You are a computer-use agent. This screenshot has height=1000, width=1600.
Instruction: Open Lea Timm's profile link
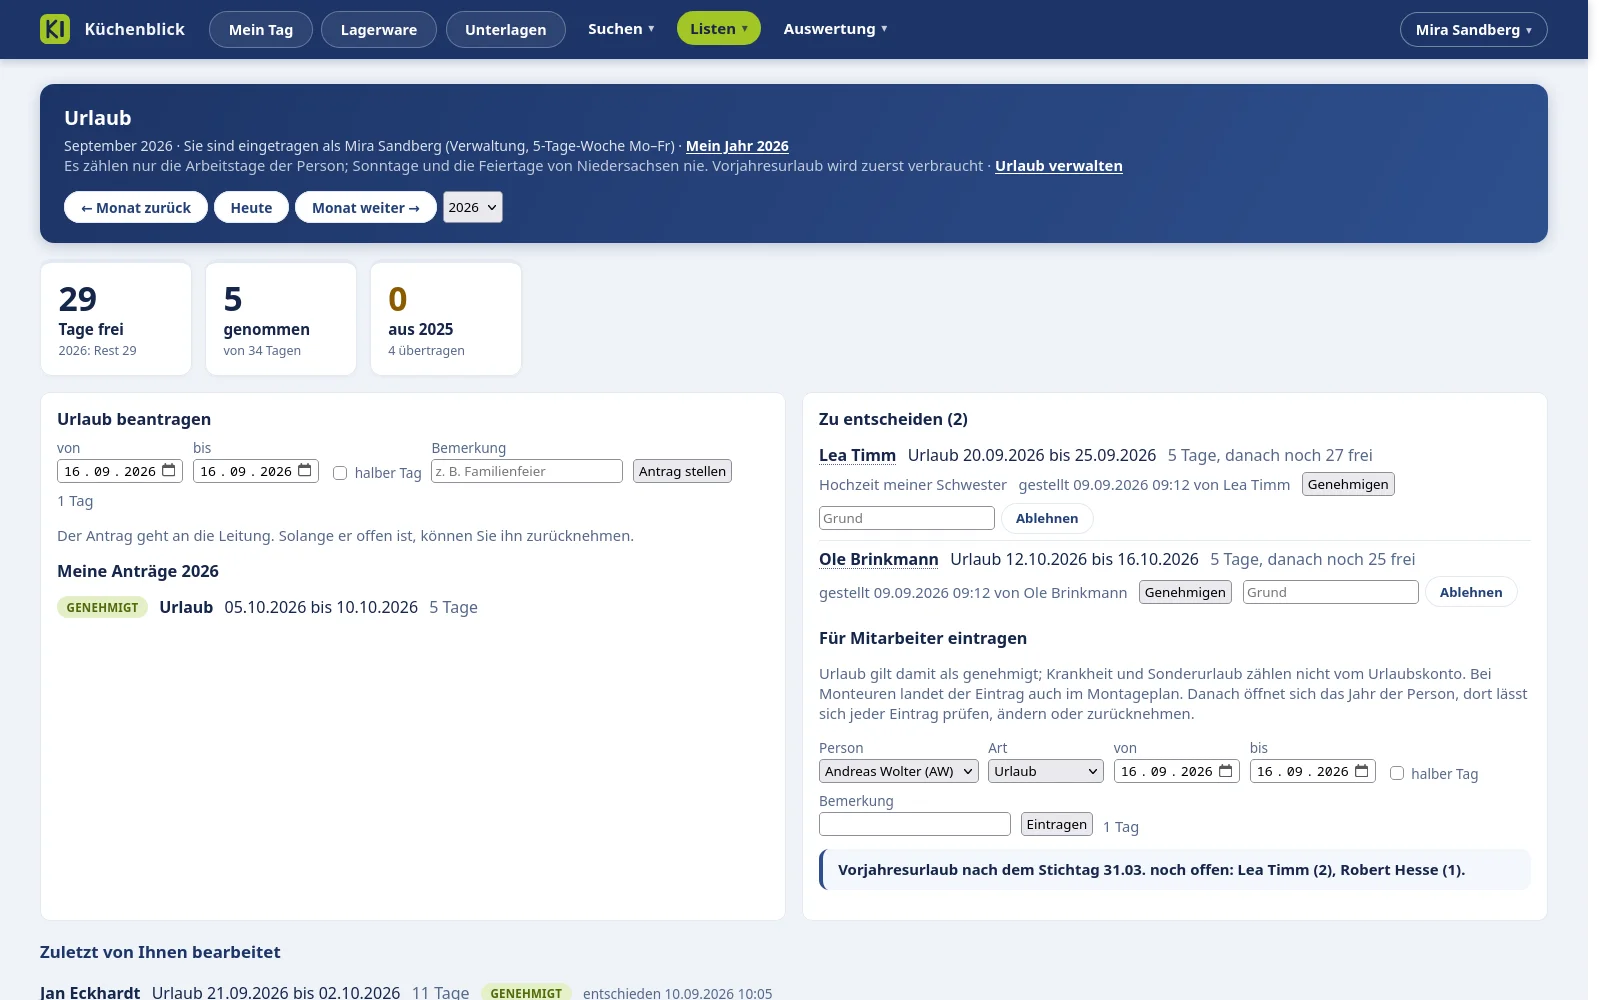[857, 455]
